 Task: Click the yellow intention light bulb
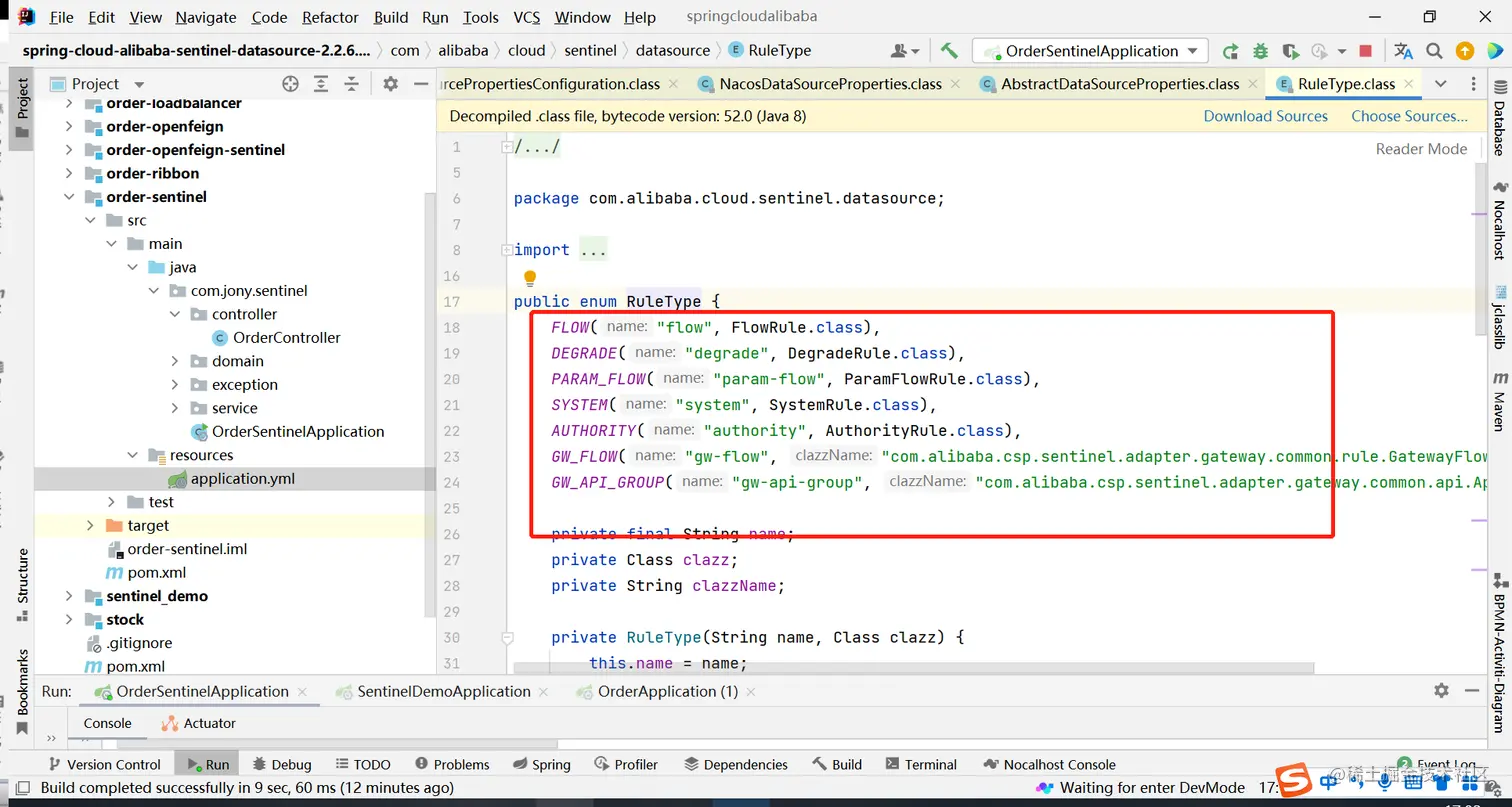tap(530, 277)
